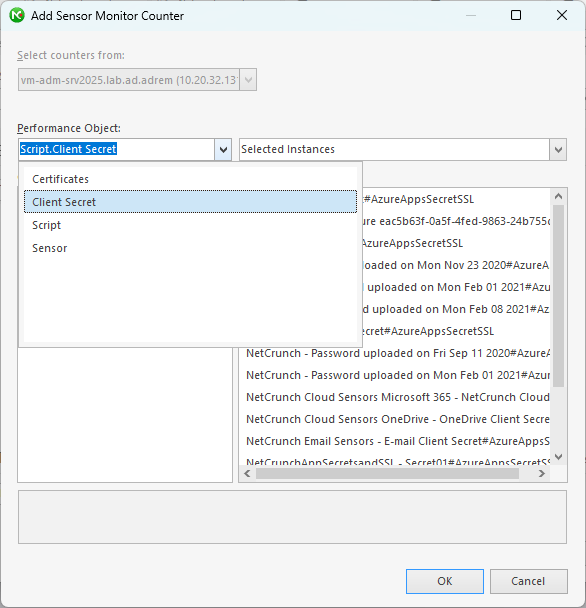Maximize the Add Sensor Monitor Counter window
This screenshot has height=608, width=586.
(x=516, y=15)
